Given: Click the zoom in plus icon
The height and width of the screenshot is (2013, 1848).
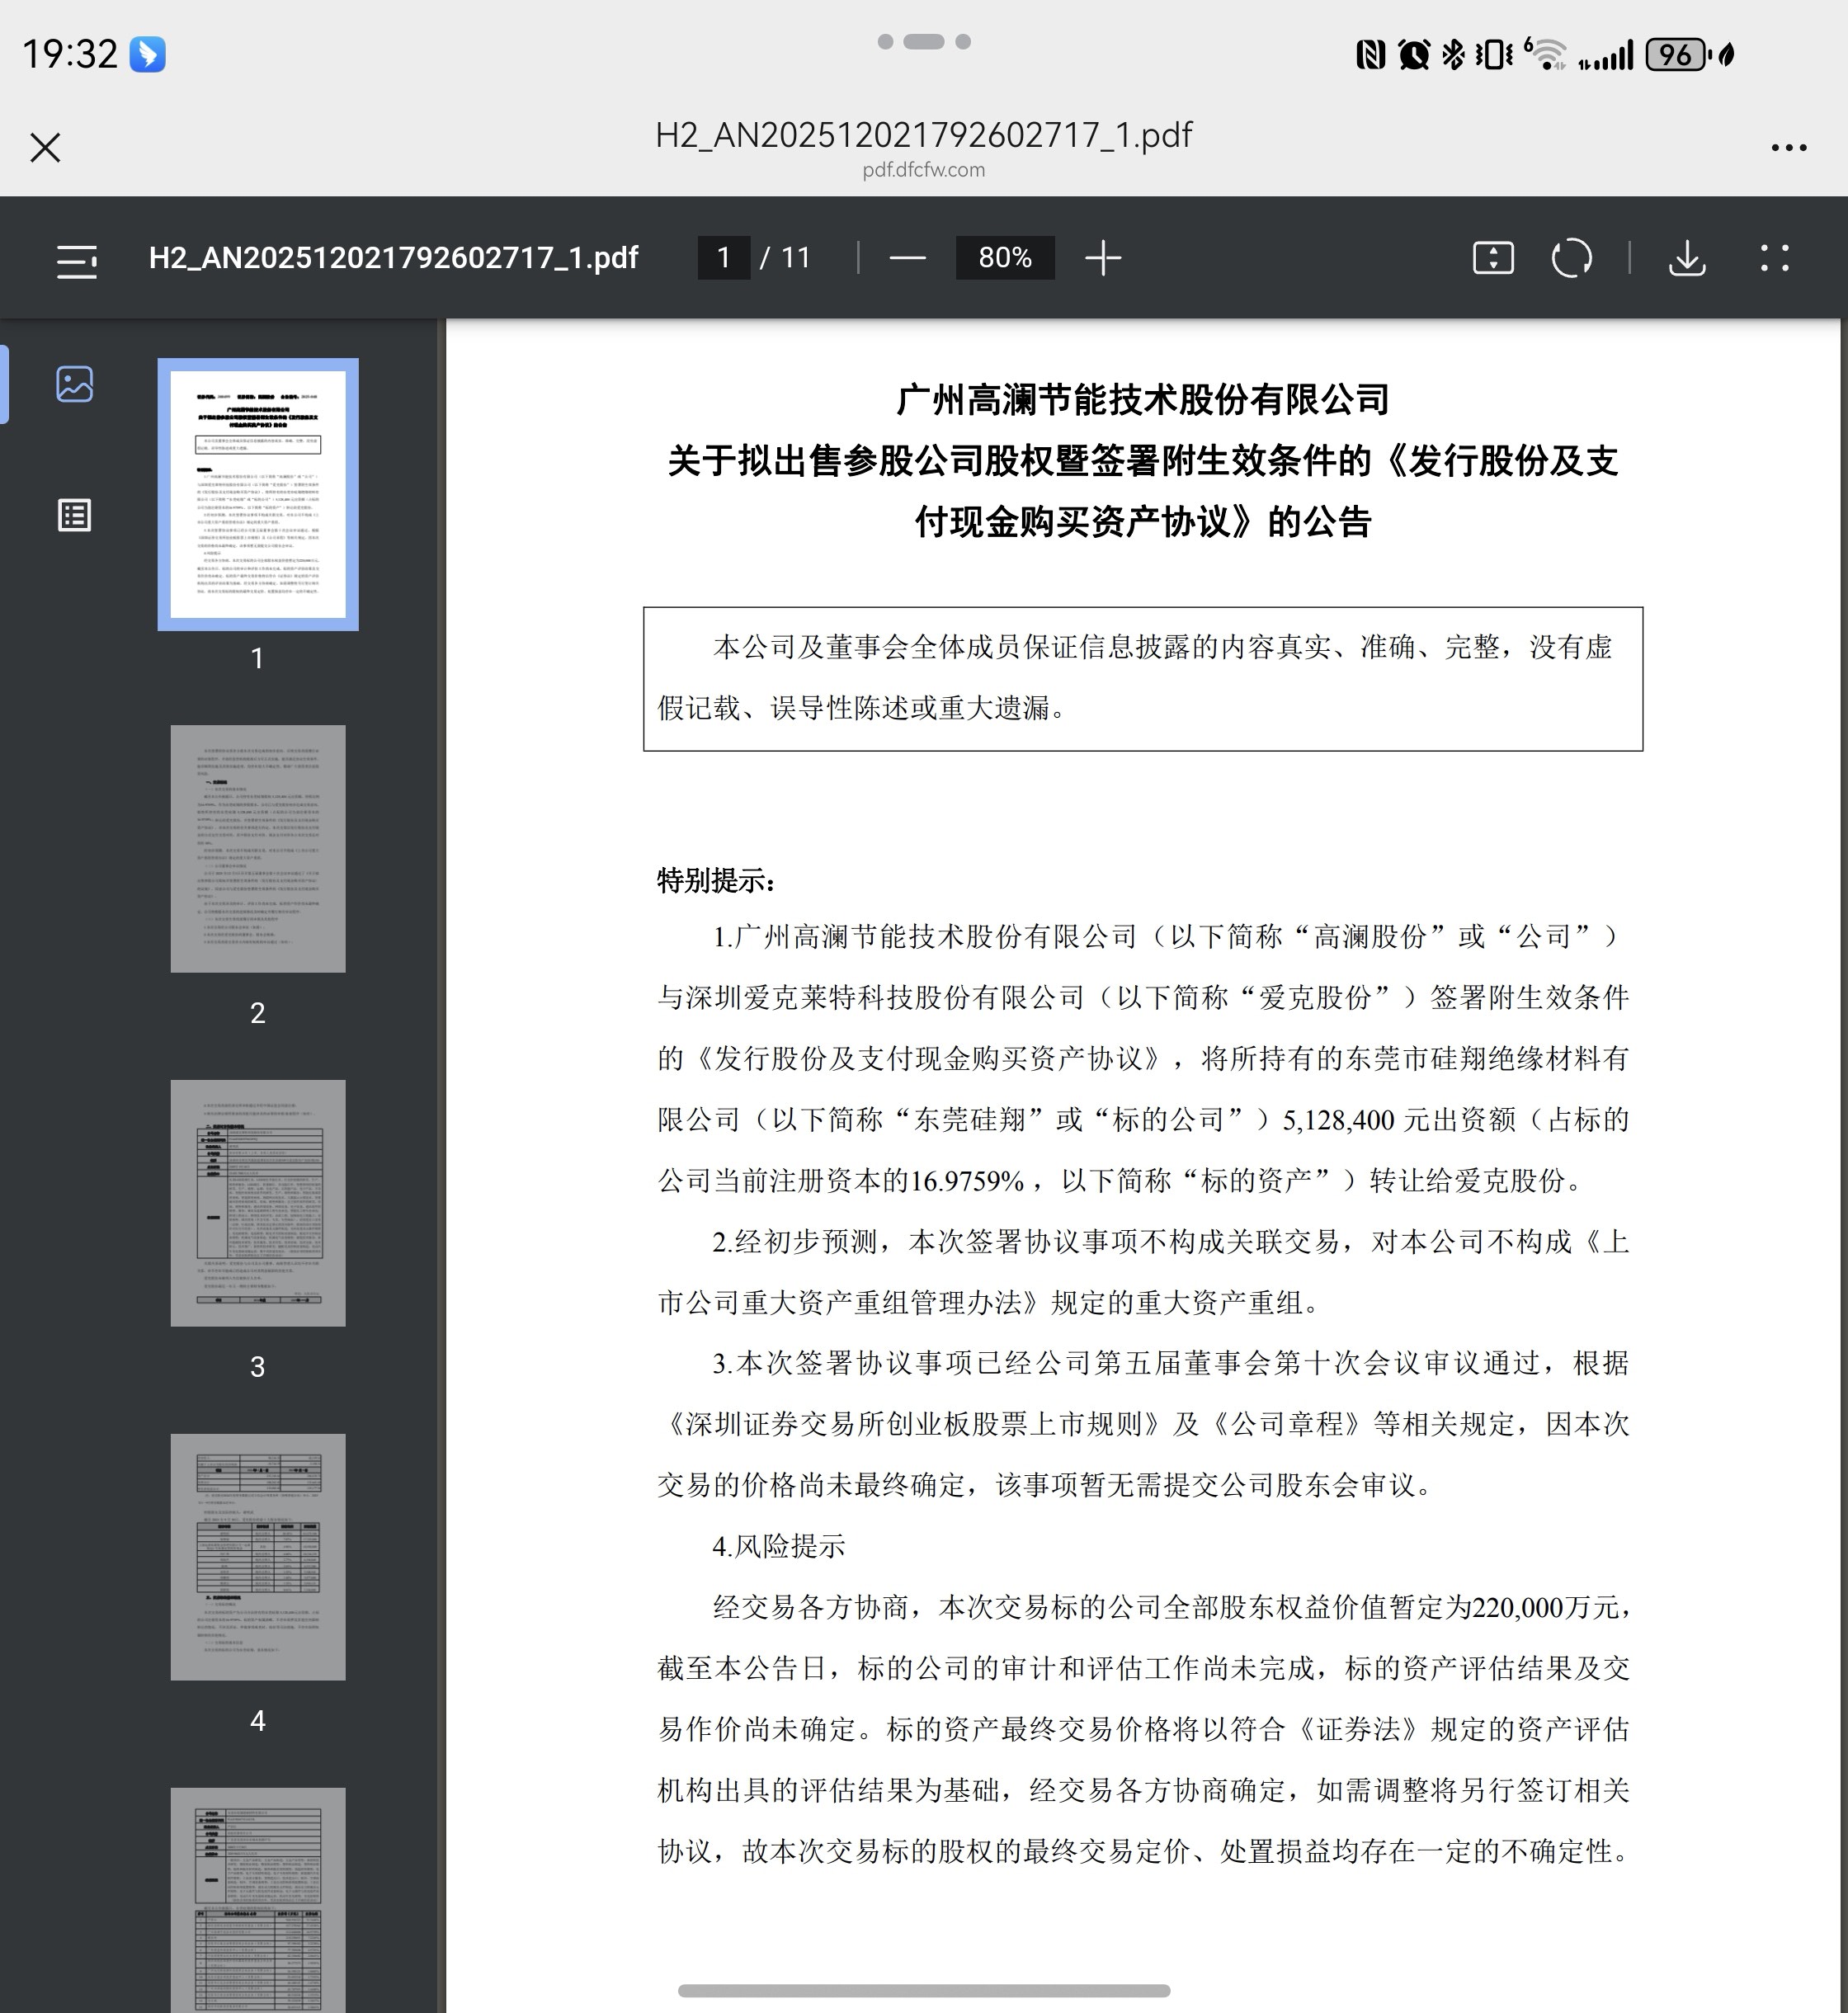Looking at the screenshot, I should pyautogui.click(x=1102, y=258).
